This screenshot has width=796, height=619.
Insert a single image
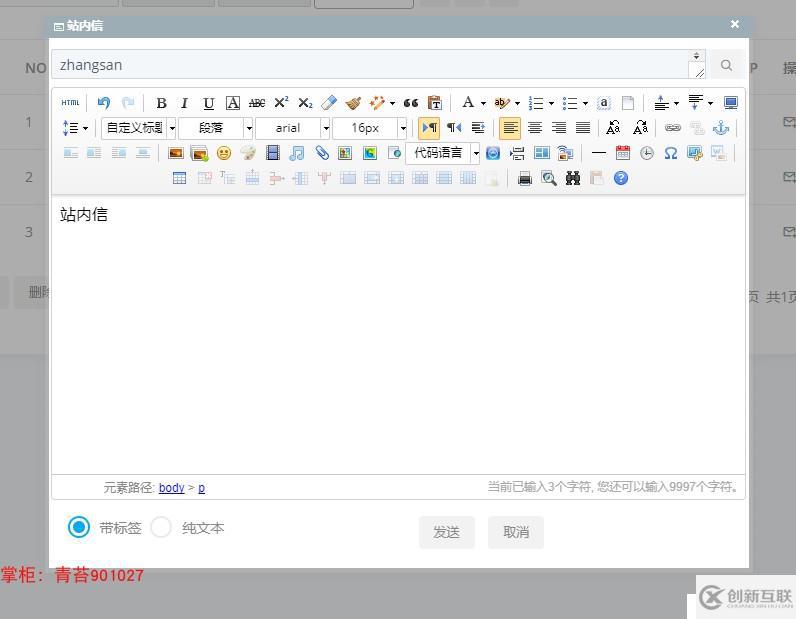(176, 153)
